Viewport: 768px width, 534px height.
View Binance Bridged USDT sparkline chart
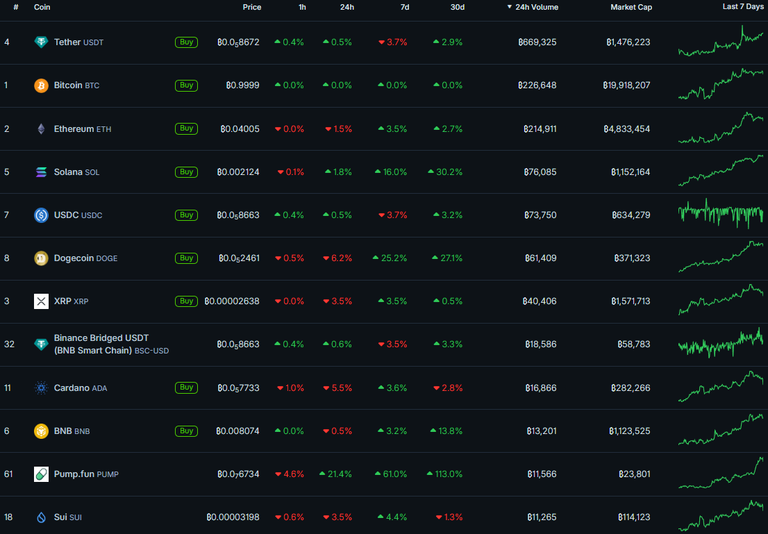[x=720, y=343]
